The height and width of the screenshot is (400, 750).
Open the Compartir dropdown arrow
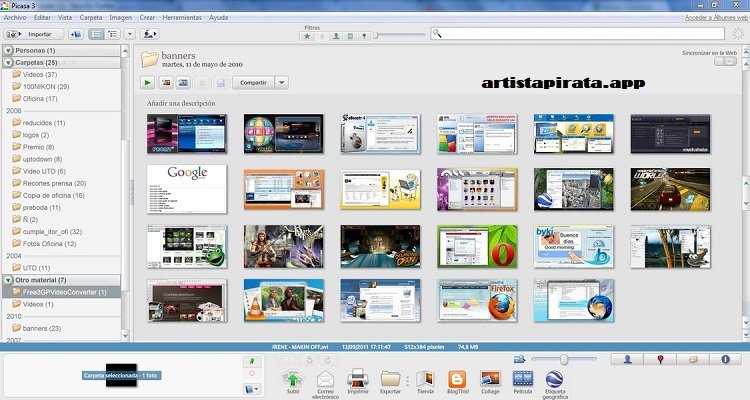[x=282, y=83]
